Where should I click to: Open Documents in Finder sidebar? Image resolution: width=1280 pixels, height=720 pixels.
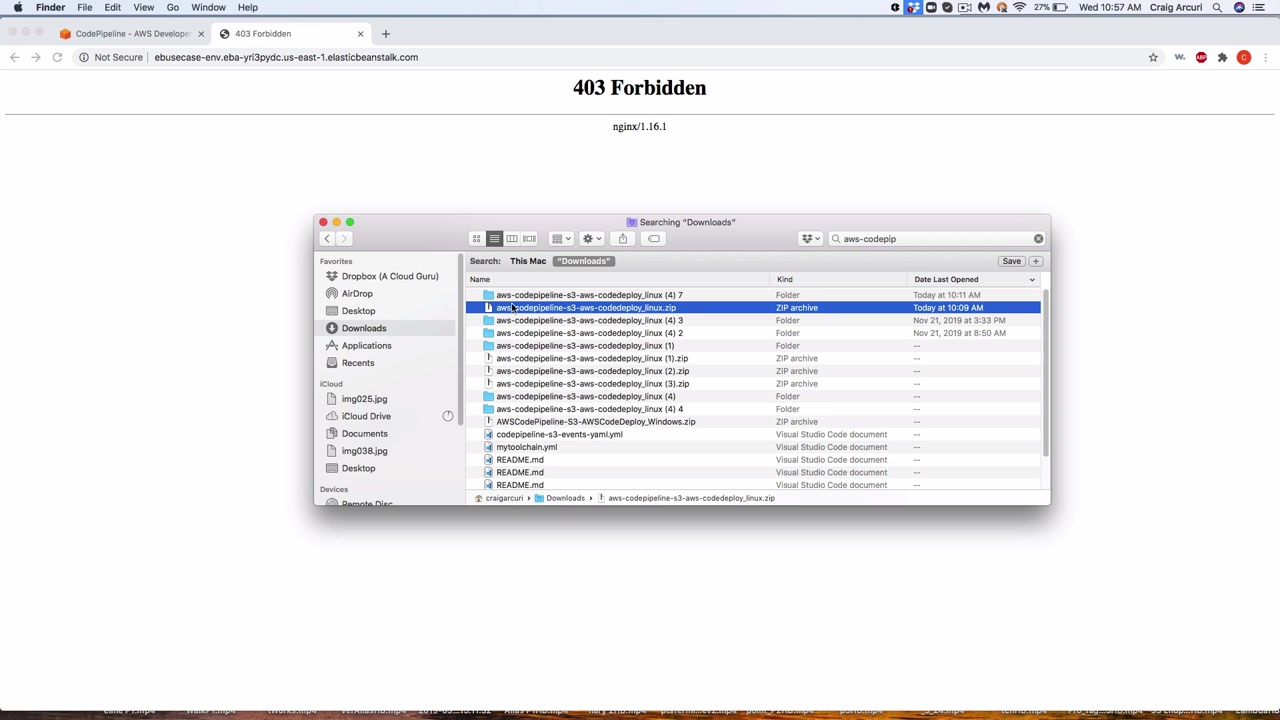364,434
